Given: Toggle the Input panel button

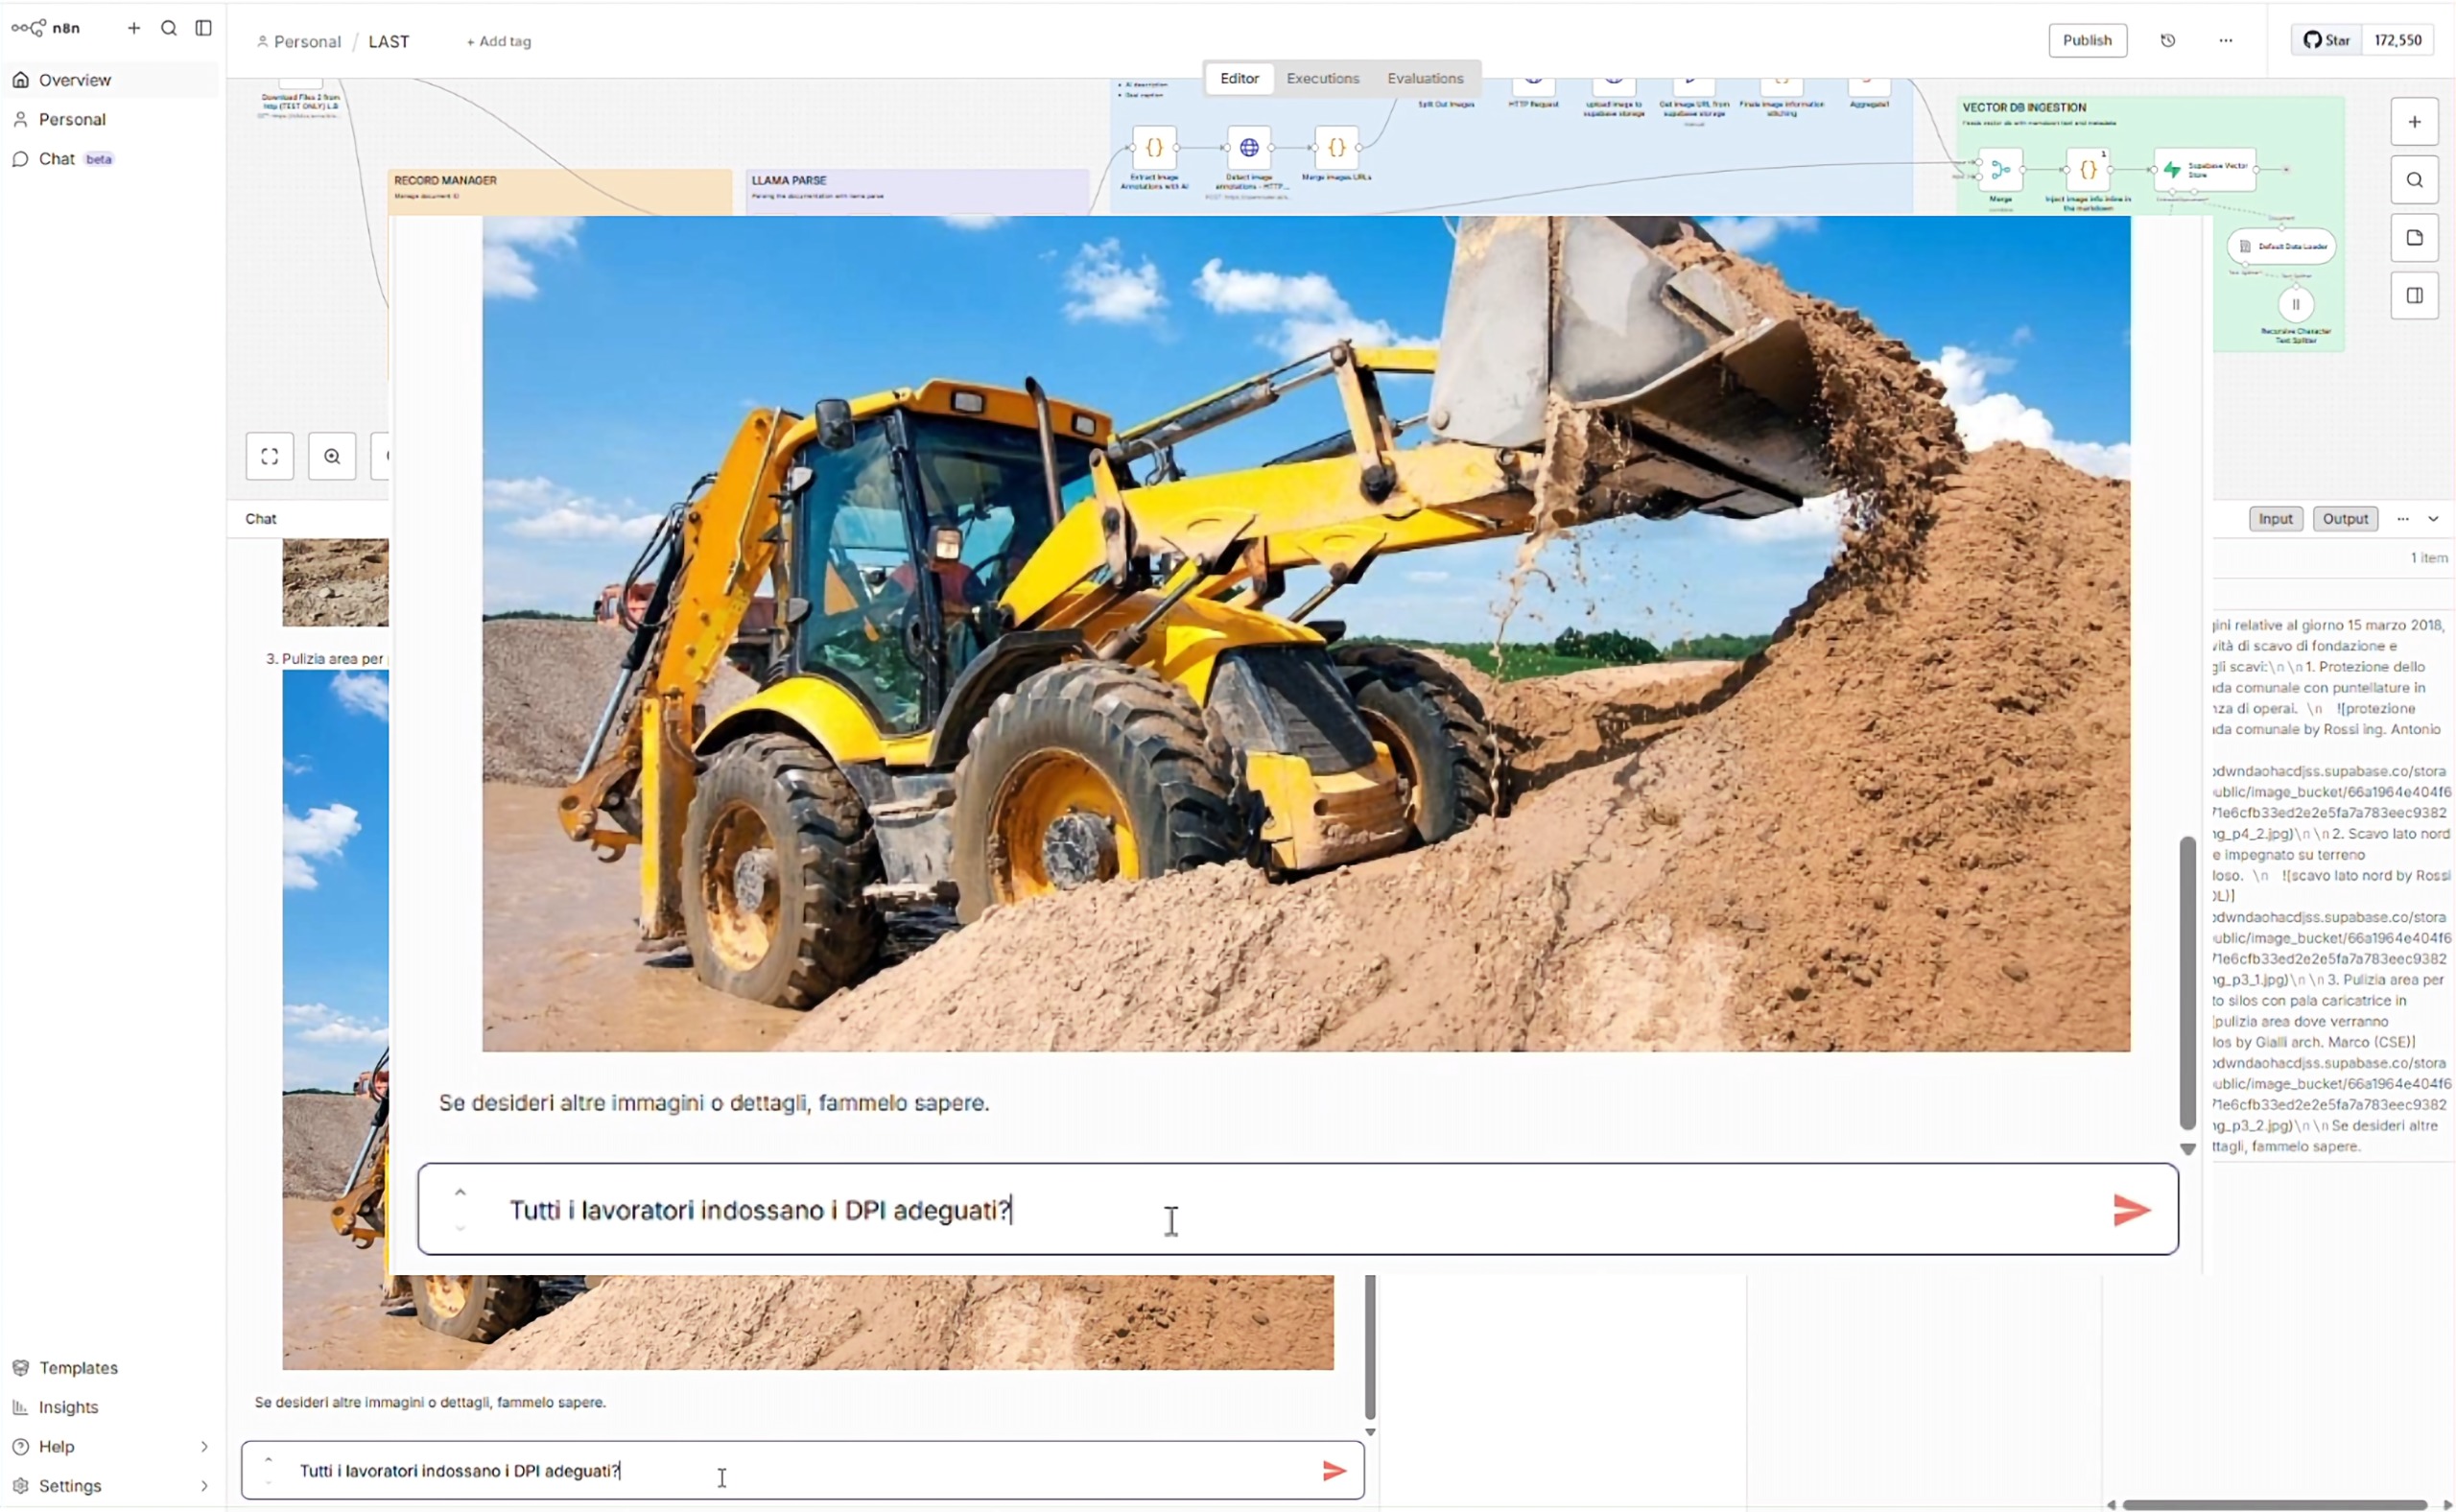Looking at the screenshot, I should (2275, 519).
